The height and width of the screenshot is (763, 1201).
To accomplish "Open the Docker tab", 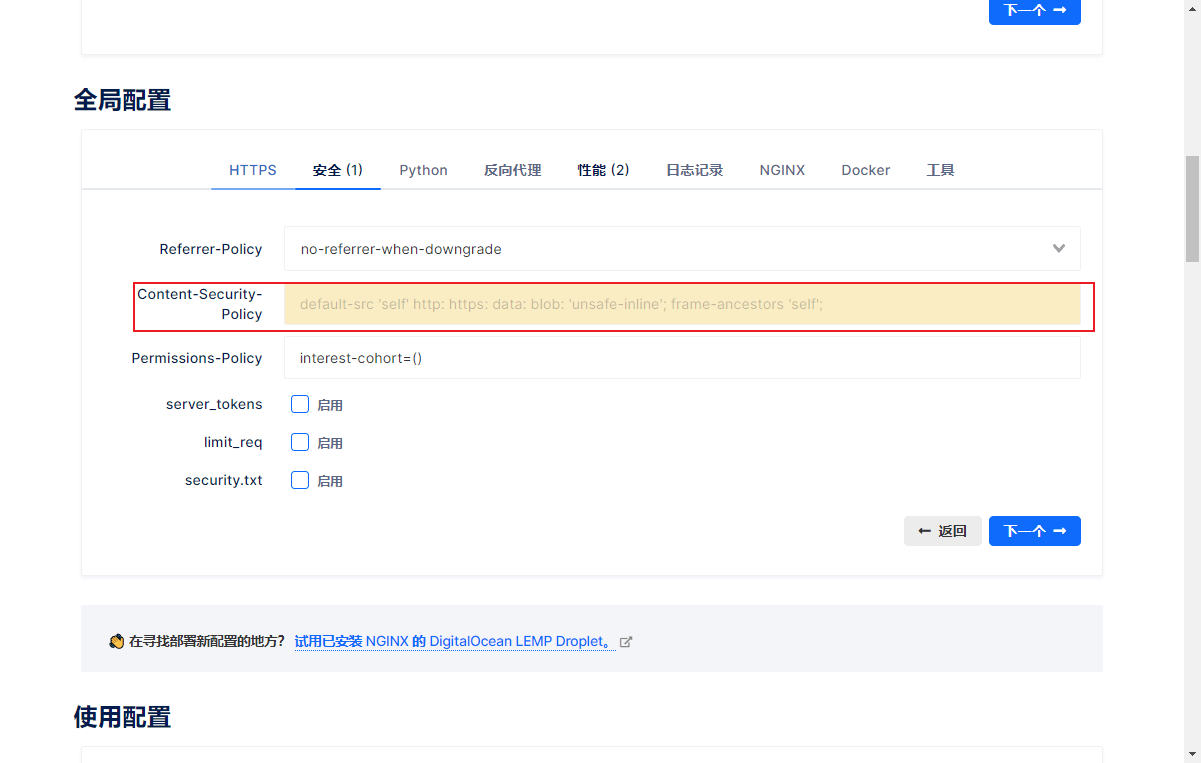I will (x=865, y=170).
